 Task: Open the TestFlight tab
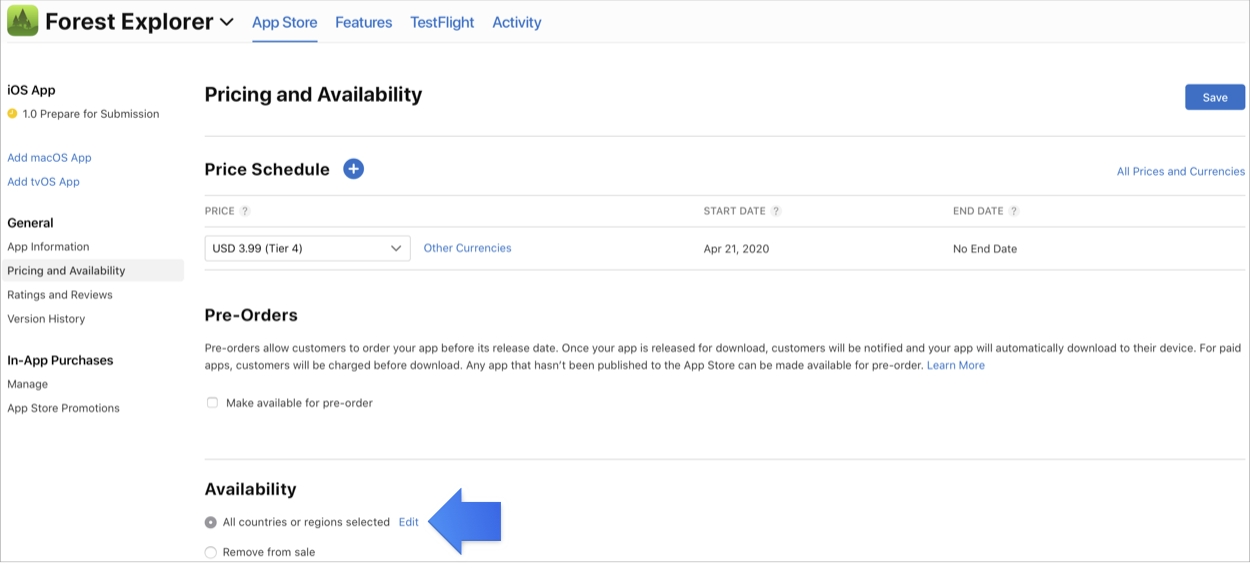[x=442, y=22]
